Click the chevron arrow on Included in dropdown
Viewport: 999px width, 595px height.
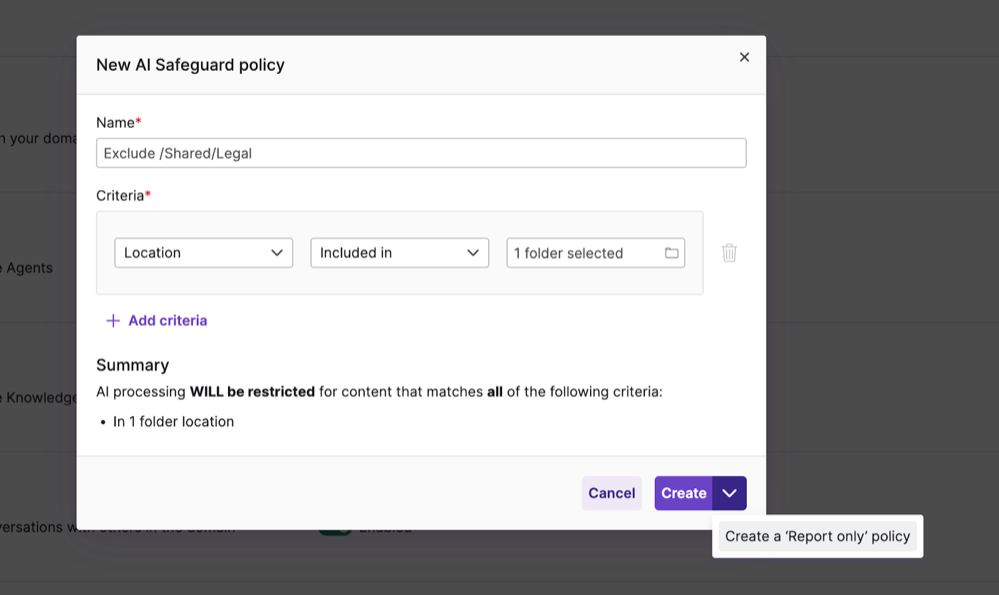[x=473, y=253]
